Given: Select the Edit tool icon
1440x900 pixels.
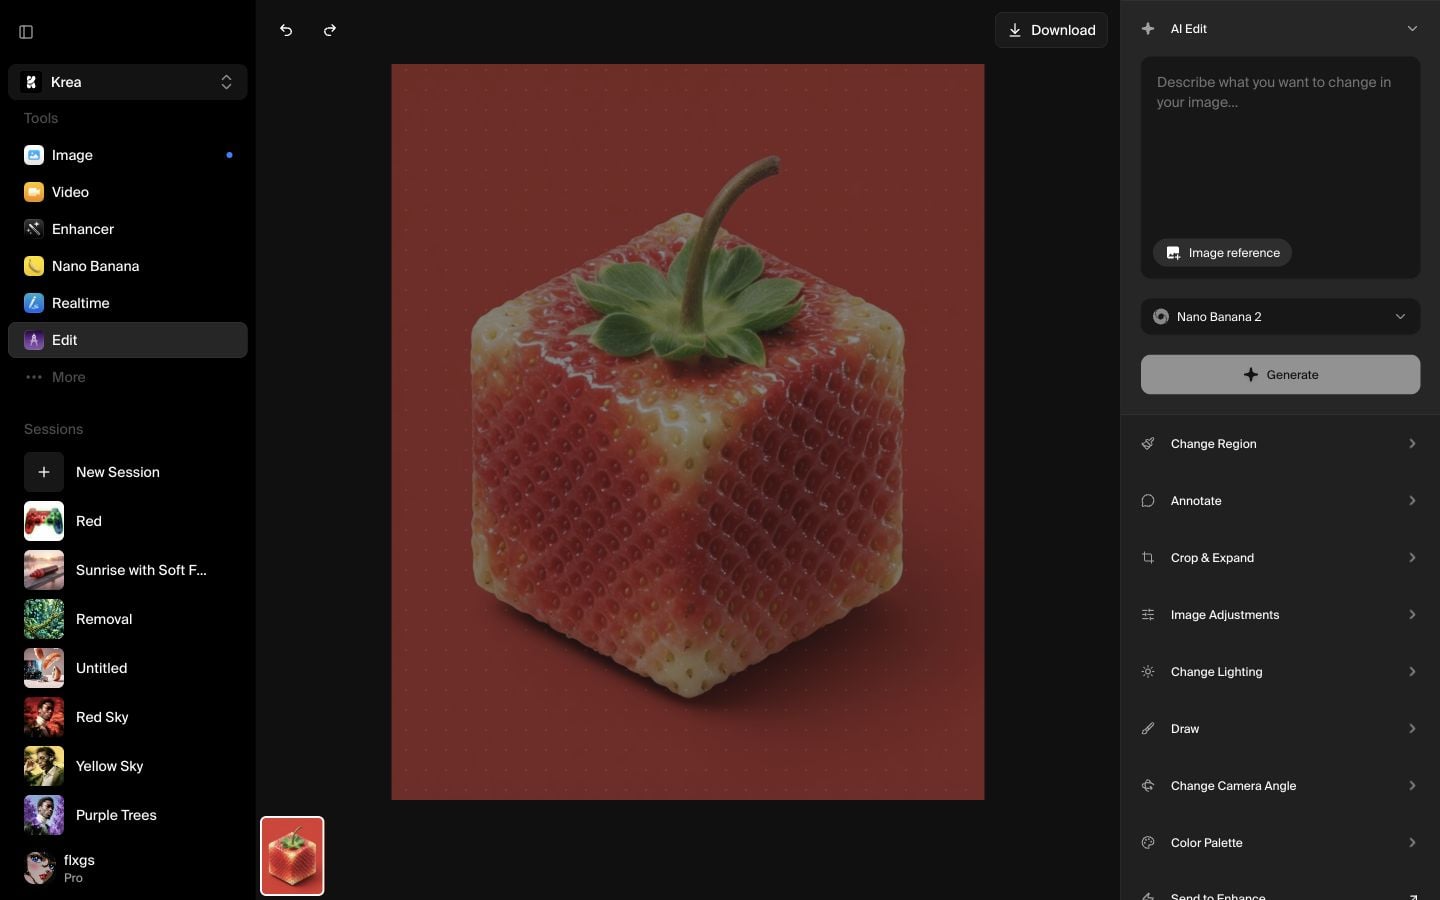Looking at the screenshot, I should tap(34, 340).
